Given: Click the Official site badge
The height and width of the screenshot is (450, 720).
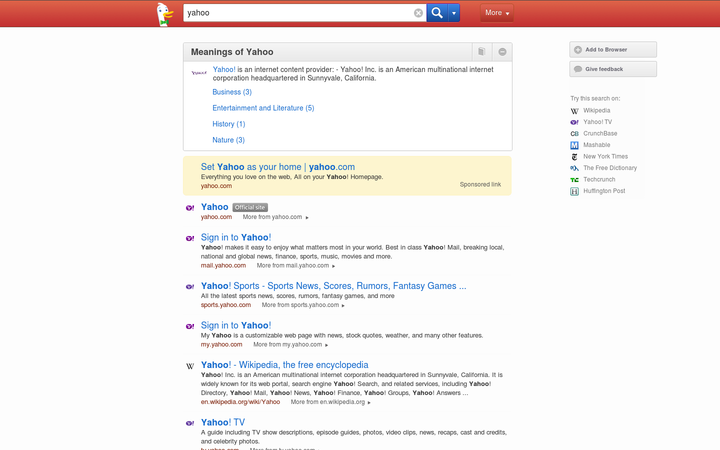Looking at the screenshot, I should [x=250, y=208].
